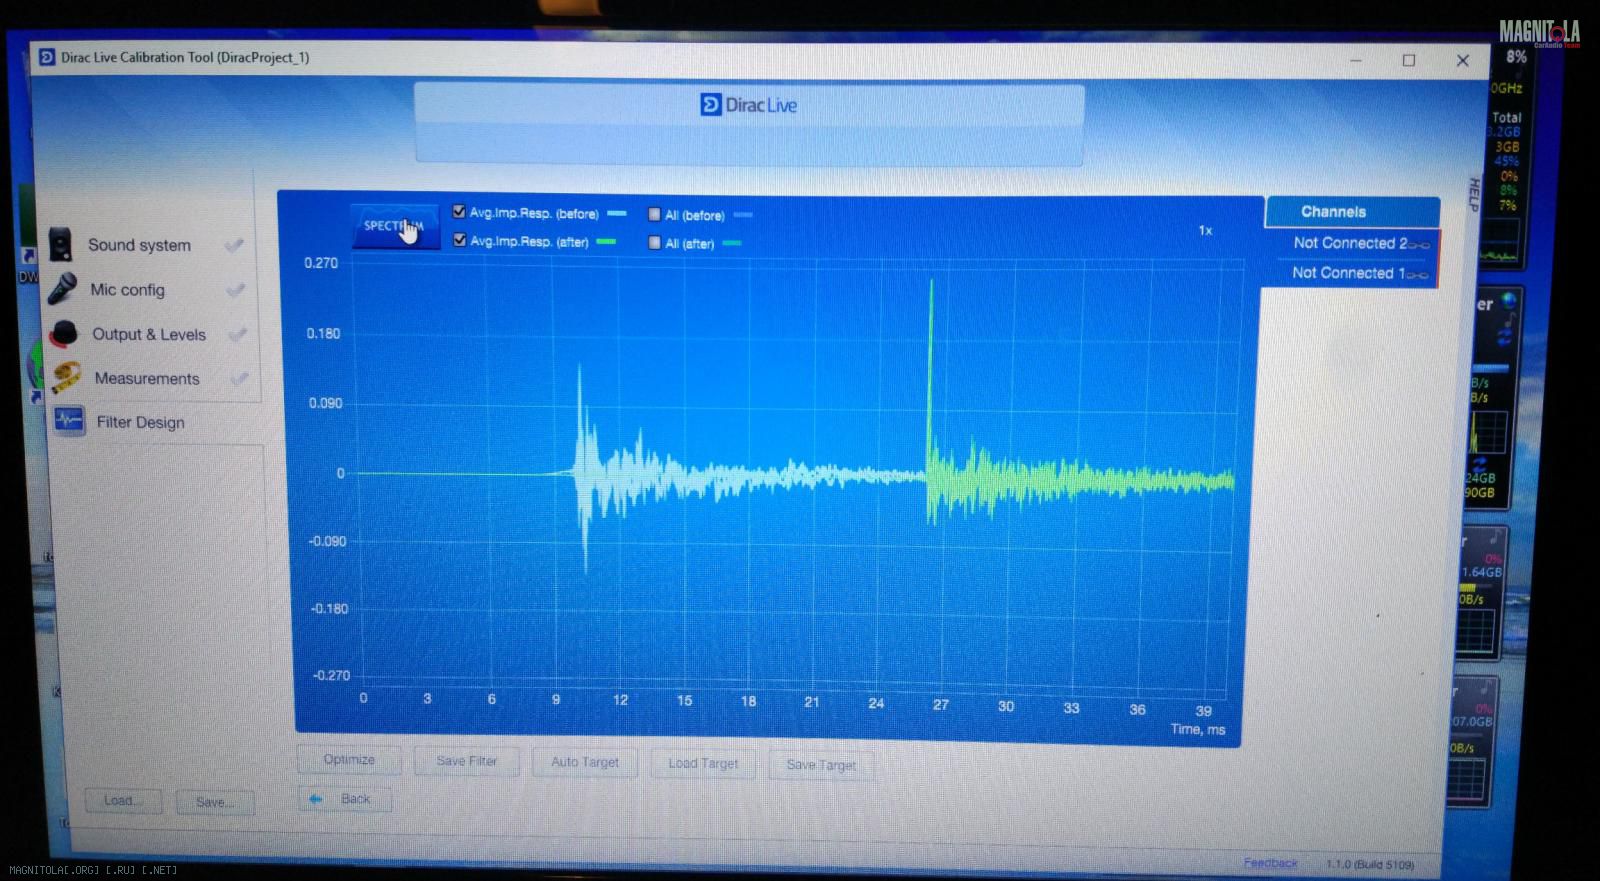Click the Save... project button
This screenshot has width=1600, height=881.
click(215, 802)
